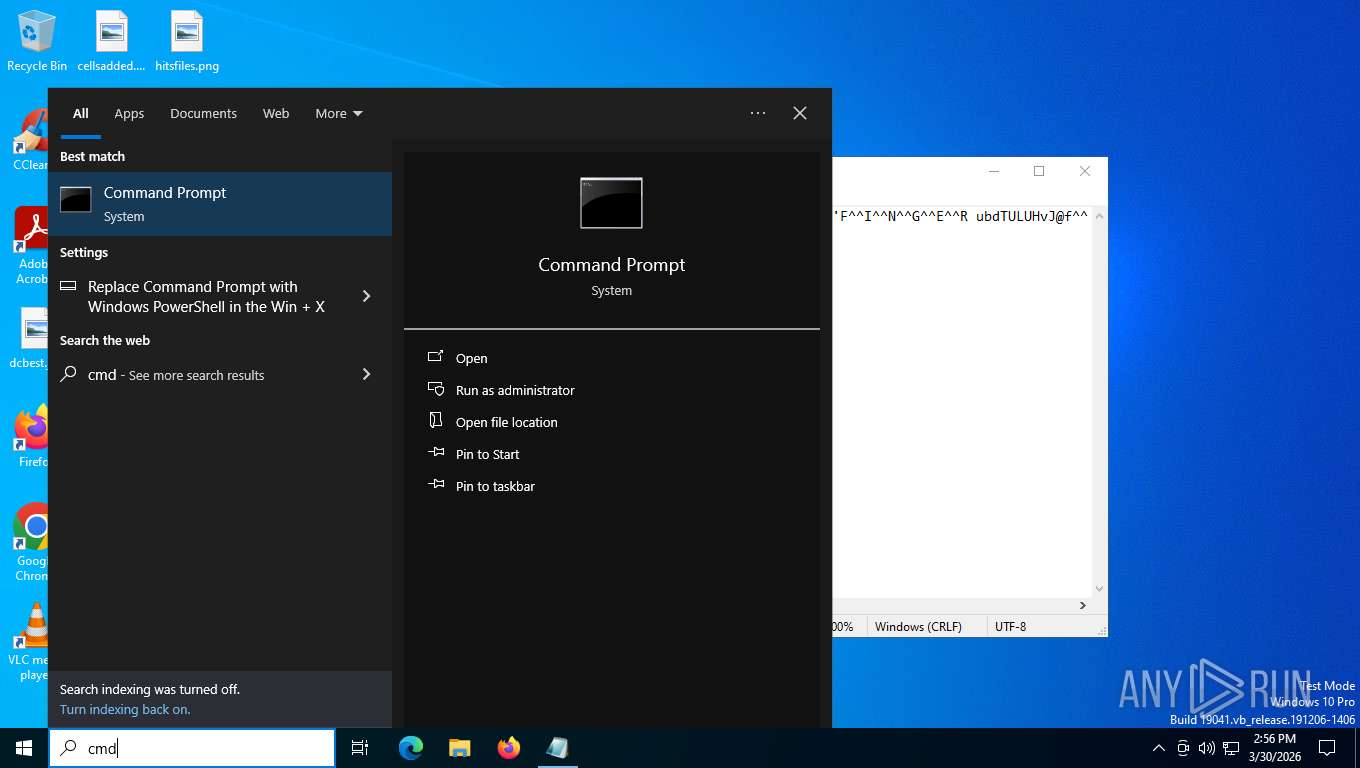Click Notepad vertical scrollbar down arrow
Screen dimensions: 1360x768
click(1099, 589)
